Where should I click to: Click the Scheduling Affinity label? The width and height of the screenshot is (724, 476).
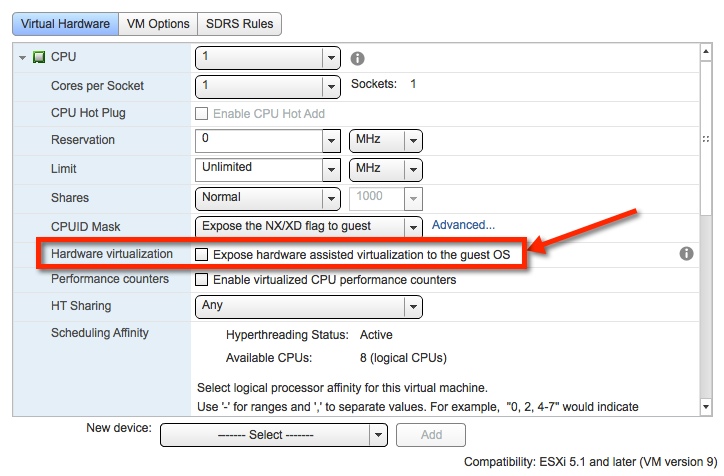100,333
